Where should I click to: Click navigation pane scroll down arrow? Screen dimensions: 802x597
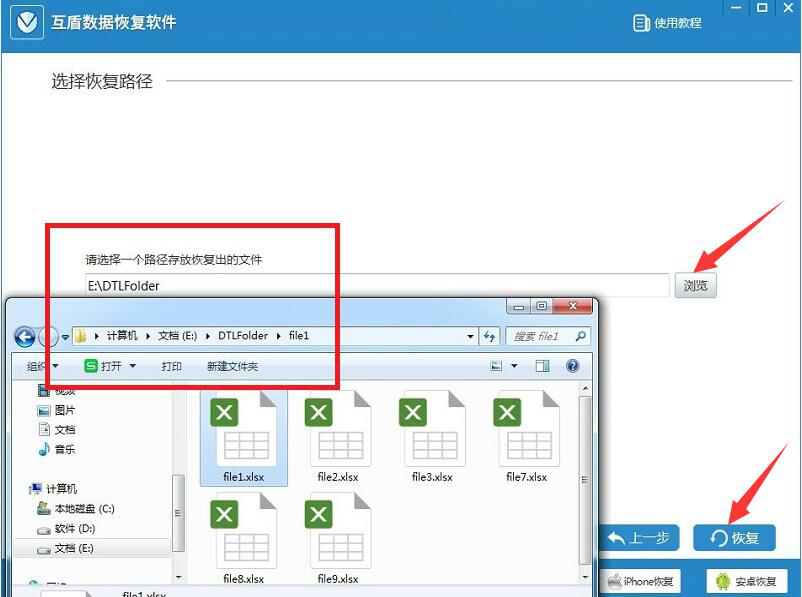click(x=179, y=578)
